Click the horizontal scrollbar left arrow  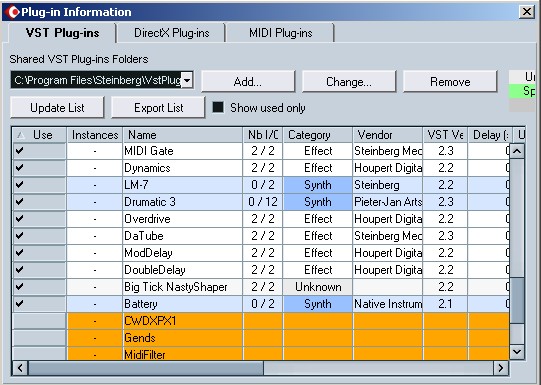pyautogui.click(x=20, y=368)
